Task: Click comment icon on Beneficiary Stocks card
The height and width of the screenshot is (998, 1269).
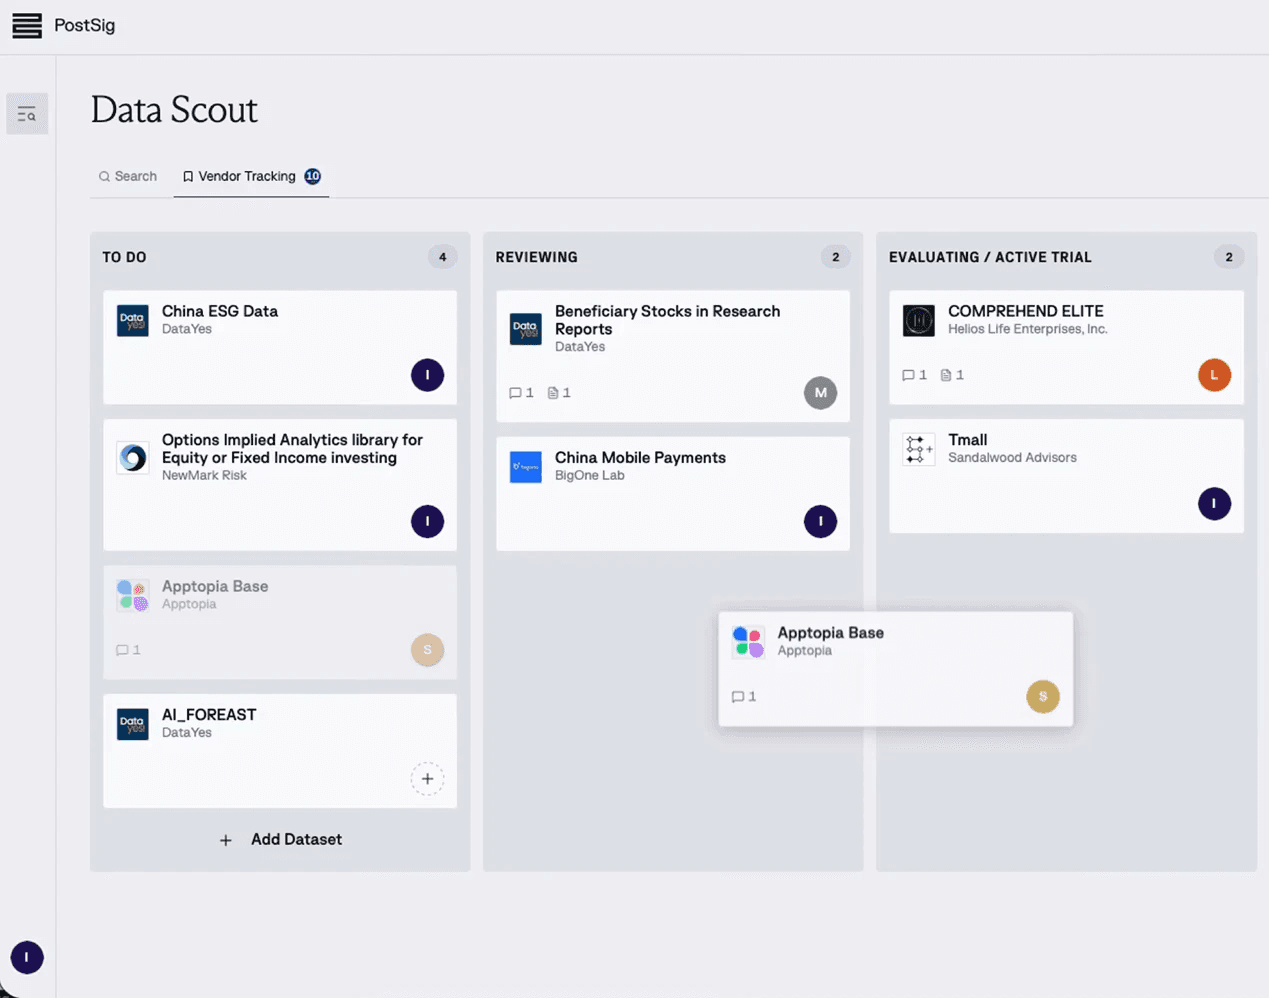Action: (x=515, y=393)
